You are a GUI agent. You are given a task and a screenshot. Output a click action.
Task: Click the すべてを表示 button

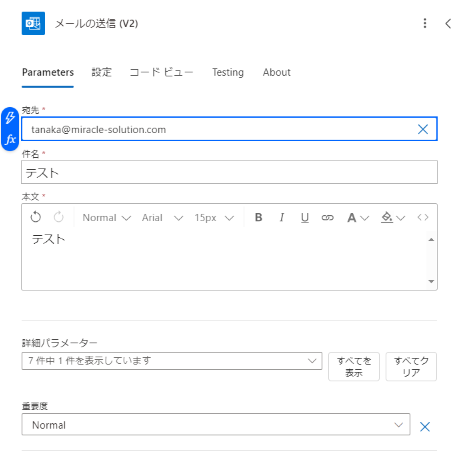pos(354,366)
